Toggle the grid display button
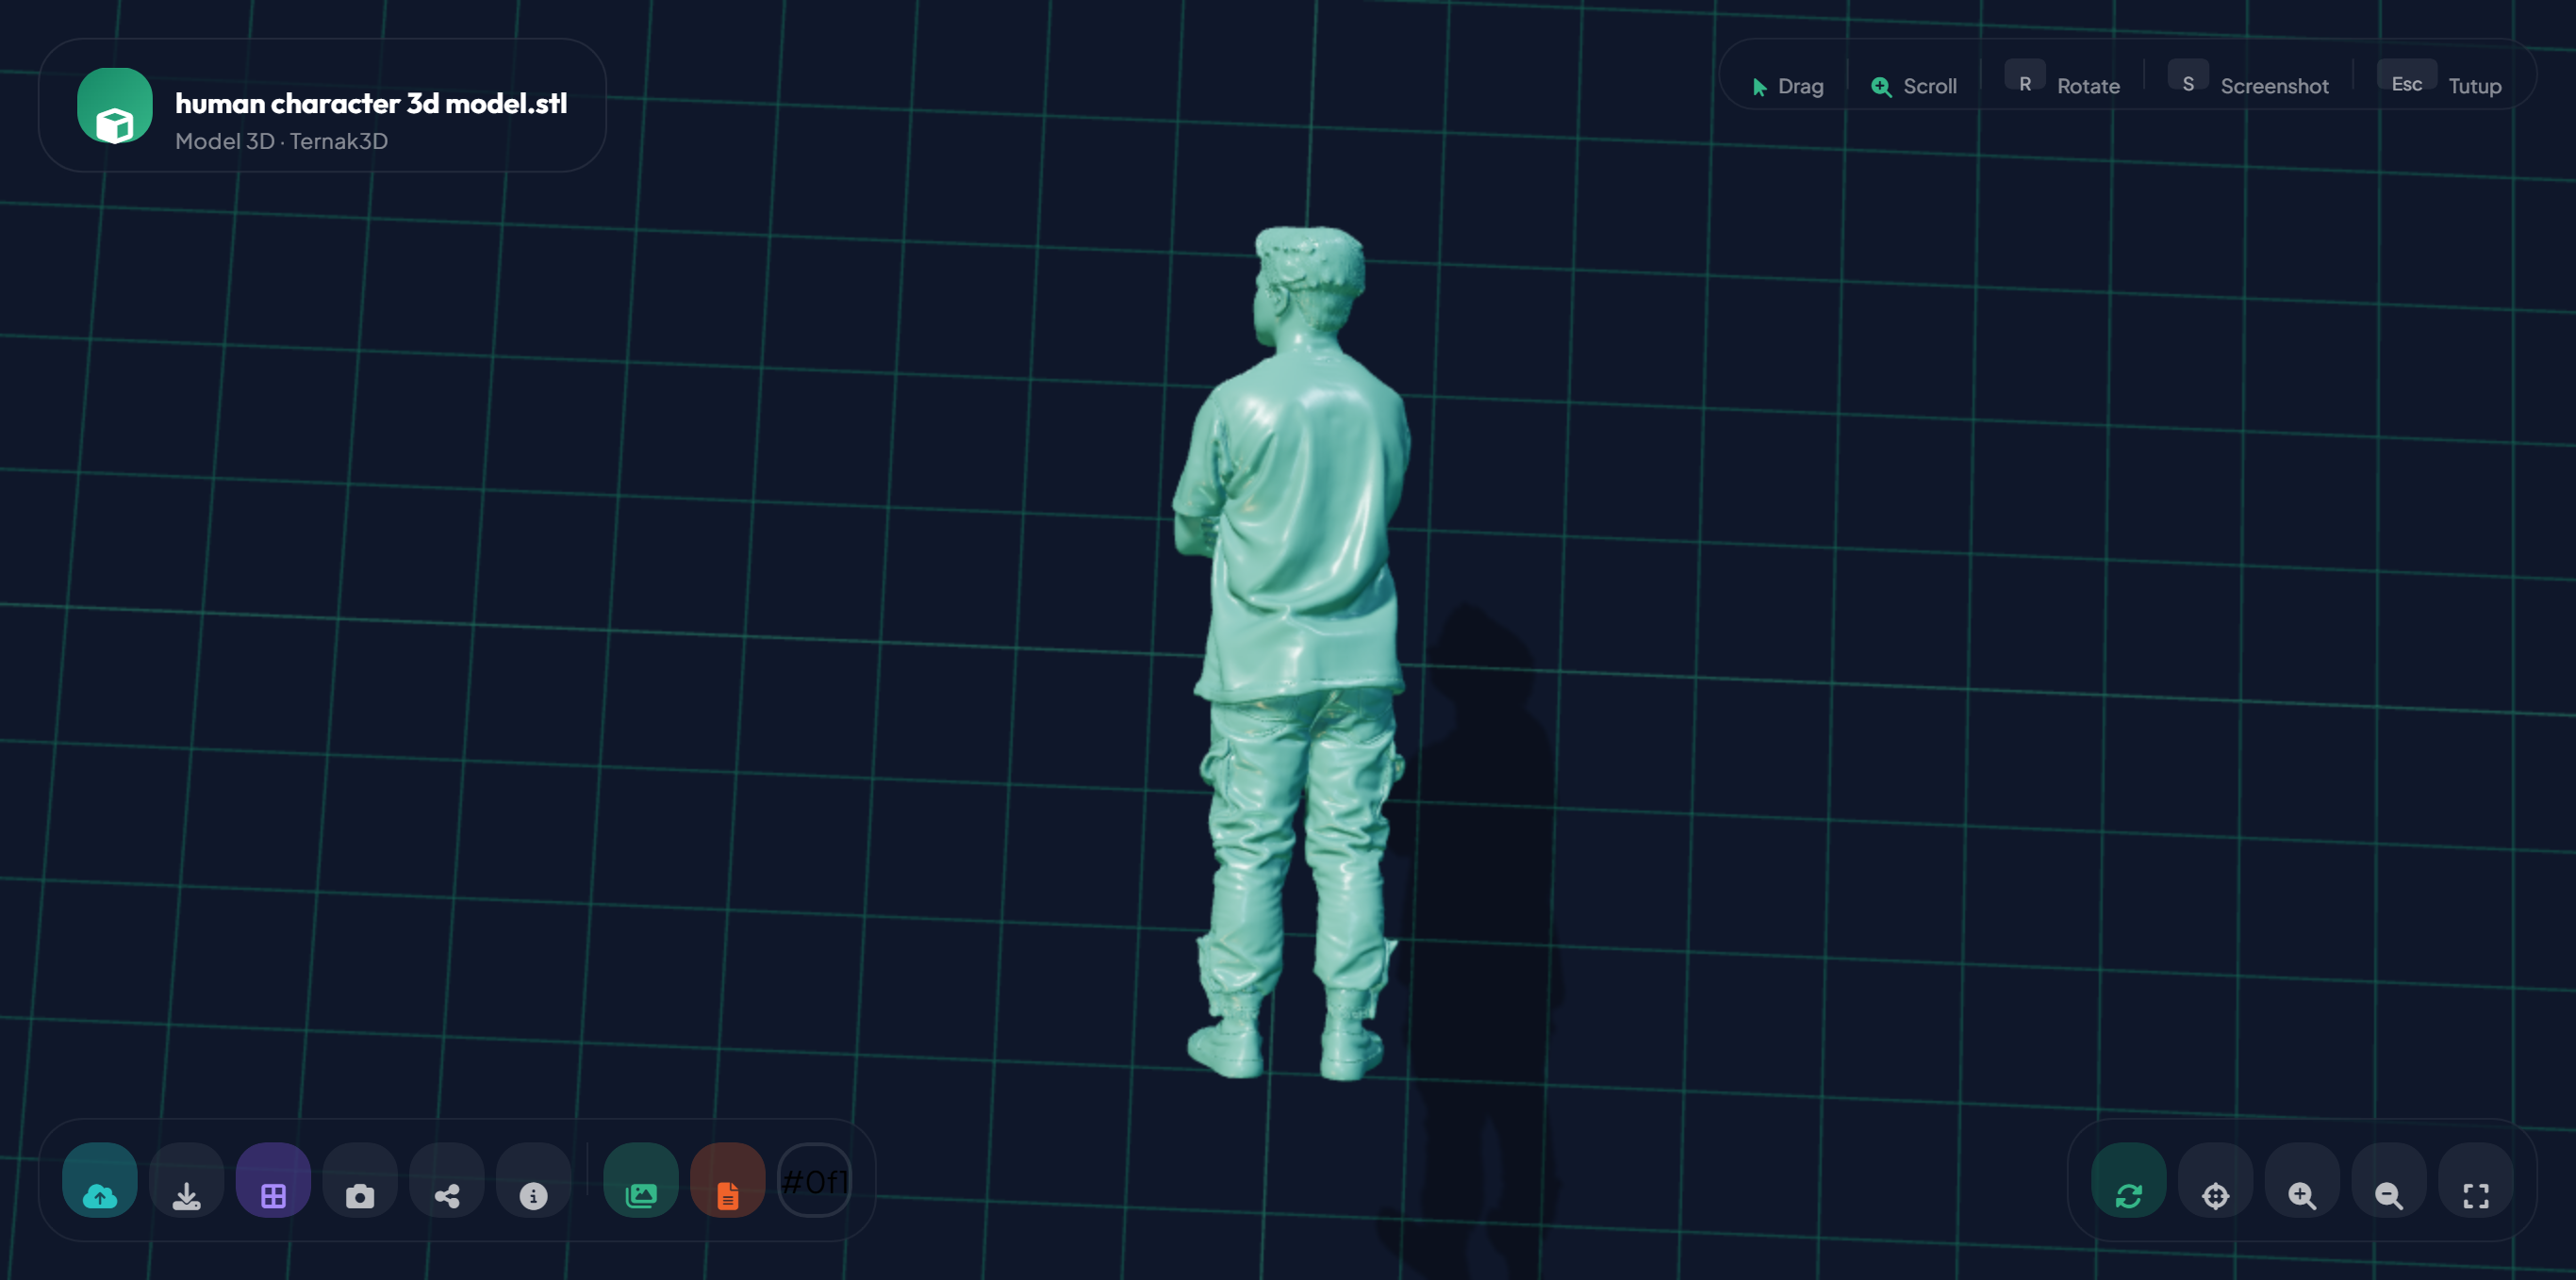This screenshot has height=1280, width=2576. tap(273, 1180)
